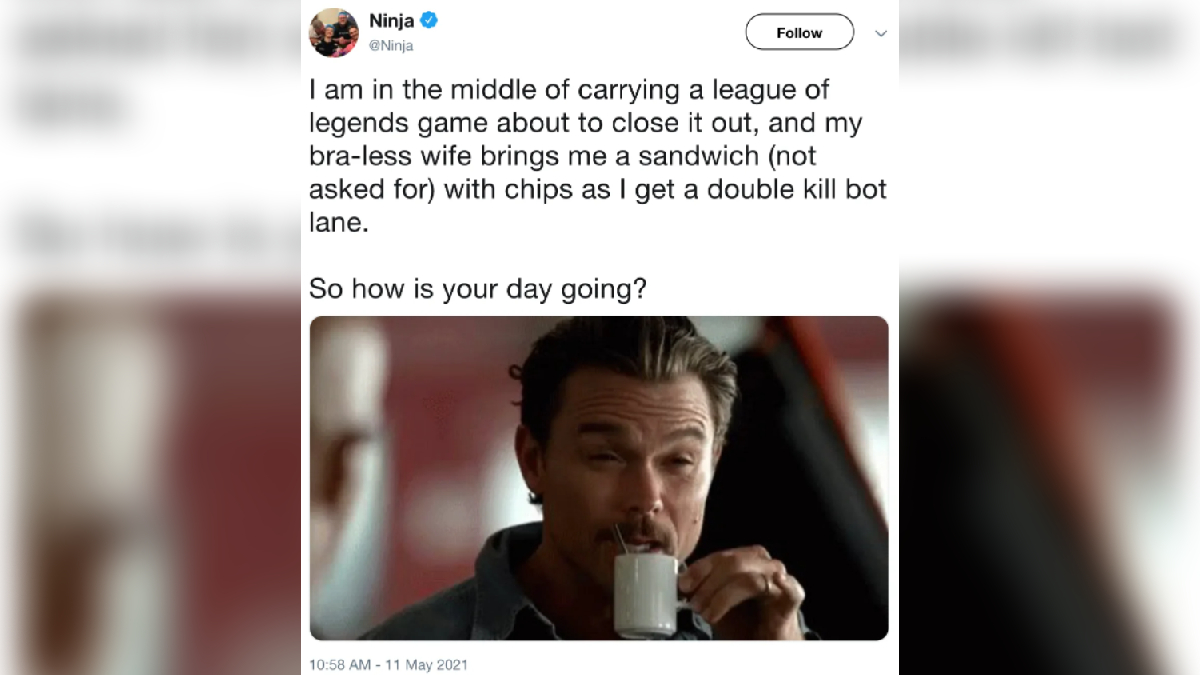The width and height of the screenshot is (1200, 675).
Task: Click Follow to subscribe to Ninja's tweets
Action: click(x=798, y=32)
